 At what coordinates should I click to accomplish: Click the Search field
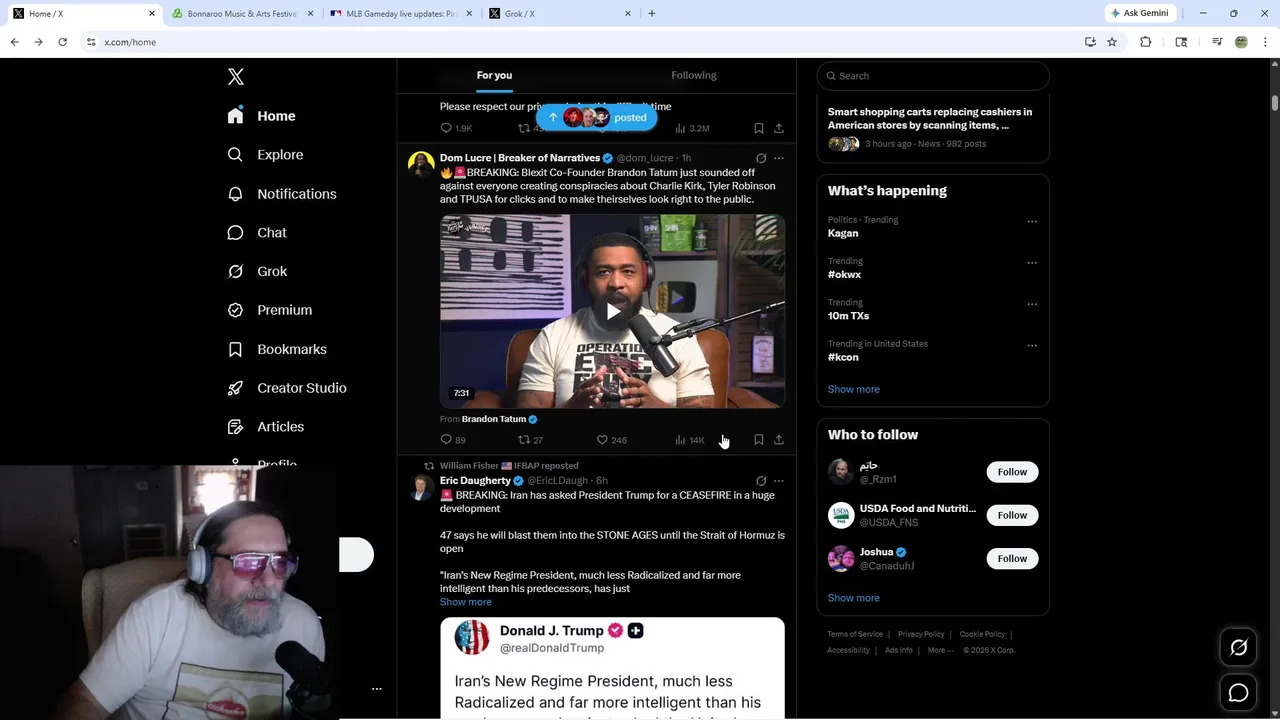point(933,76)
